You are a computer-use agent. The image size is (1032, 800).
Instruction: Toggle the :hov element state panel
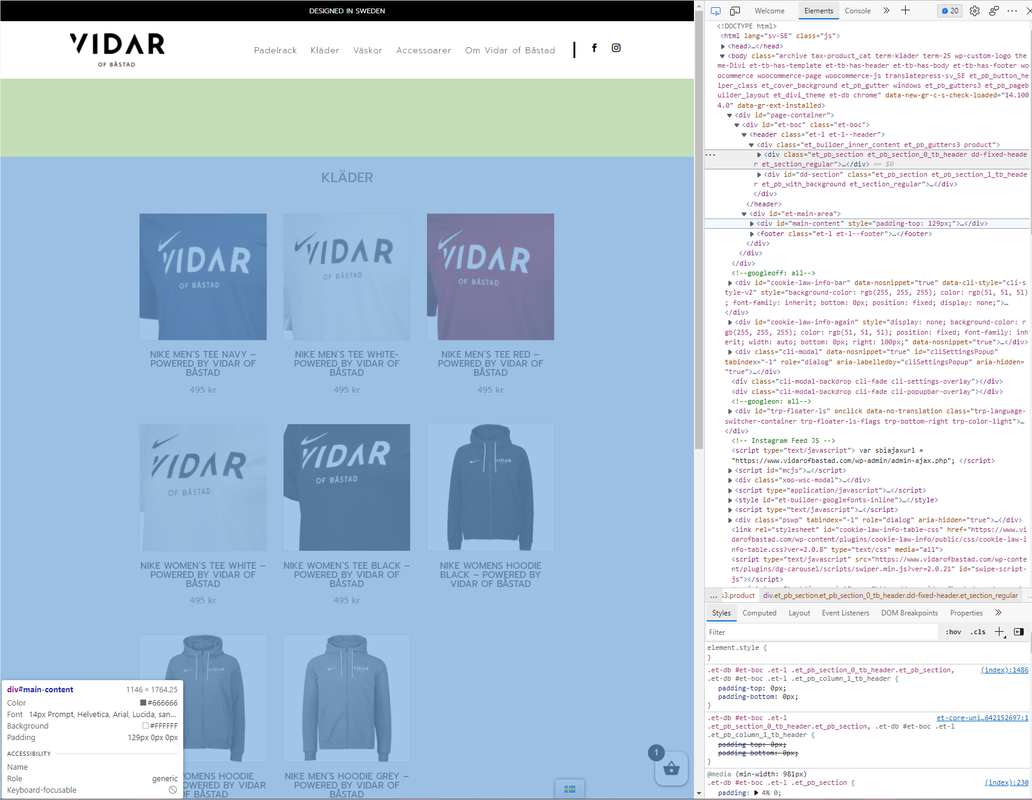click(x=953, y=632)
